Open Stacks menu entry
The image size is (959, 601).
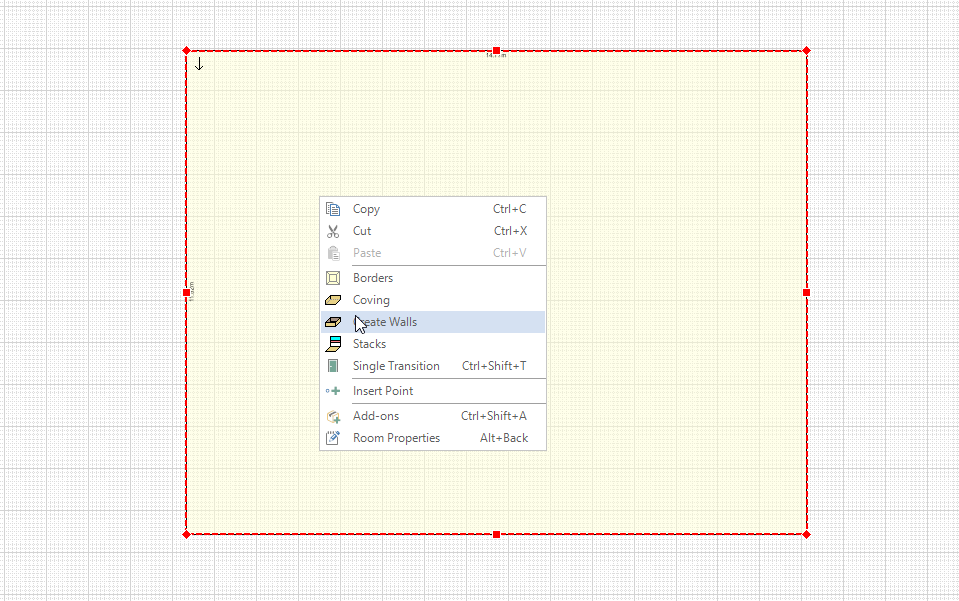pyautogui.click(x=433, y=344)
